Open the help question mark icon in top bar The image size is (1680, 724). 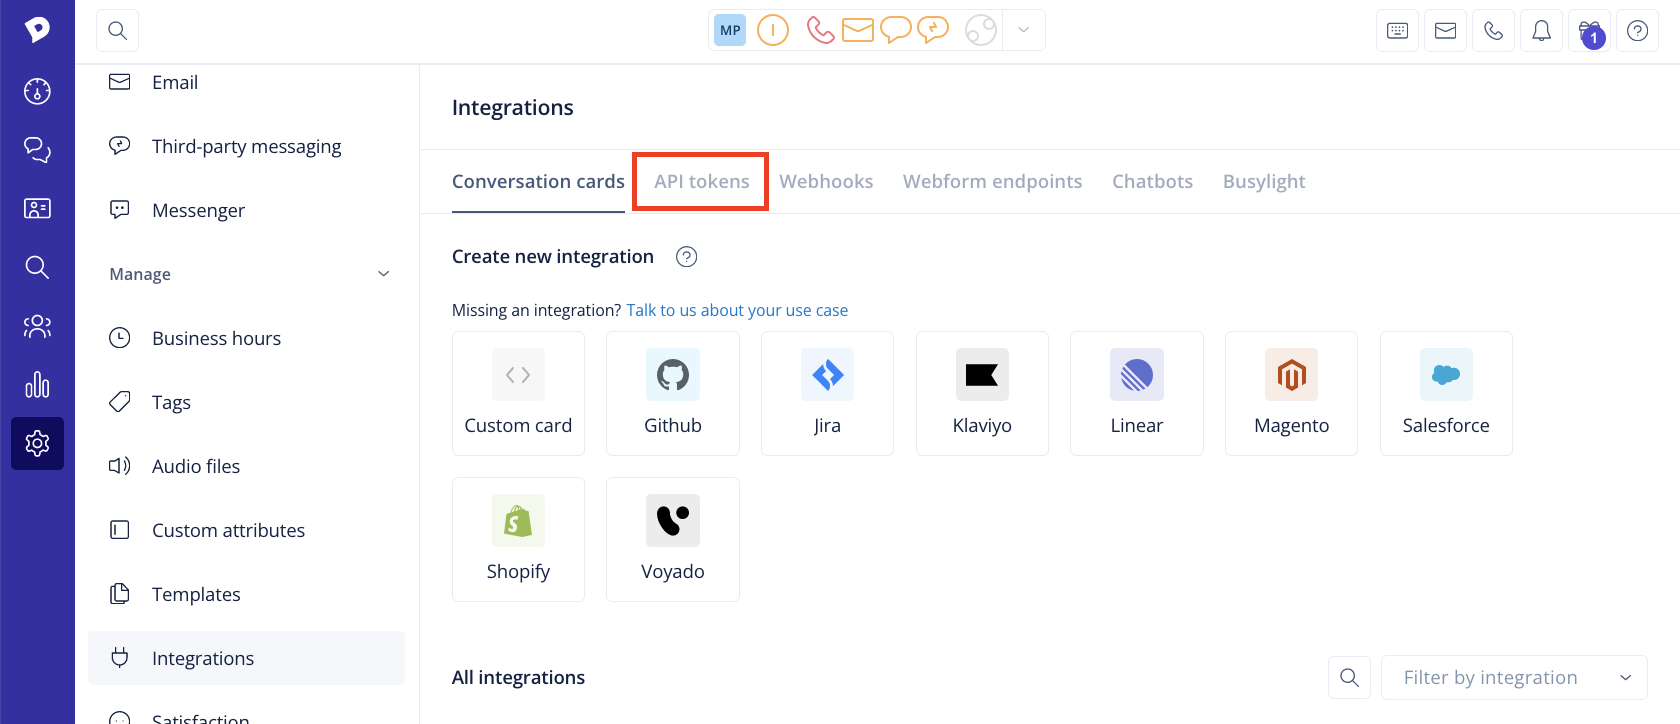pos(1637,31)
